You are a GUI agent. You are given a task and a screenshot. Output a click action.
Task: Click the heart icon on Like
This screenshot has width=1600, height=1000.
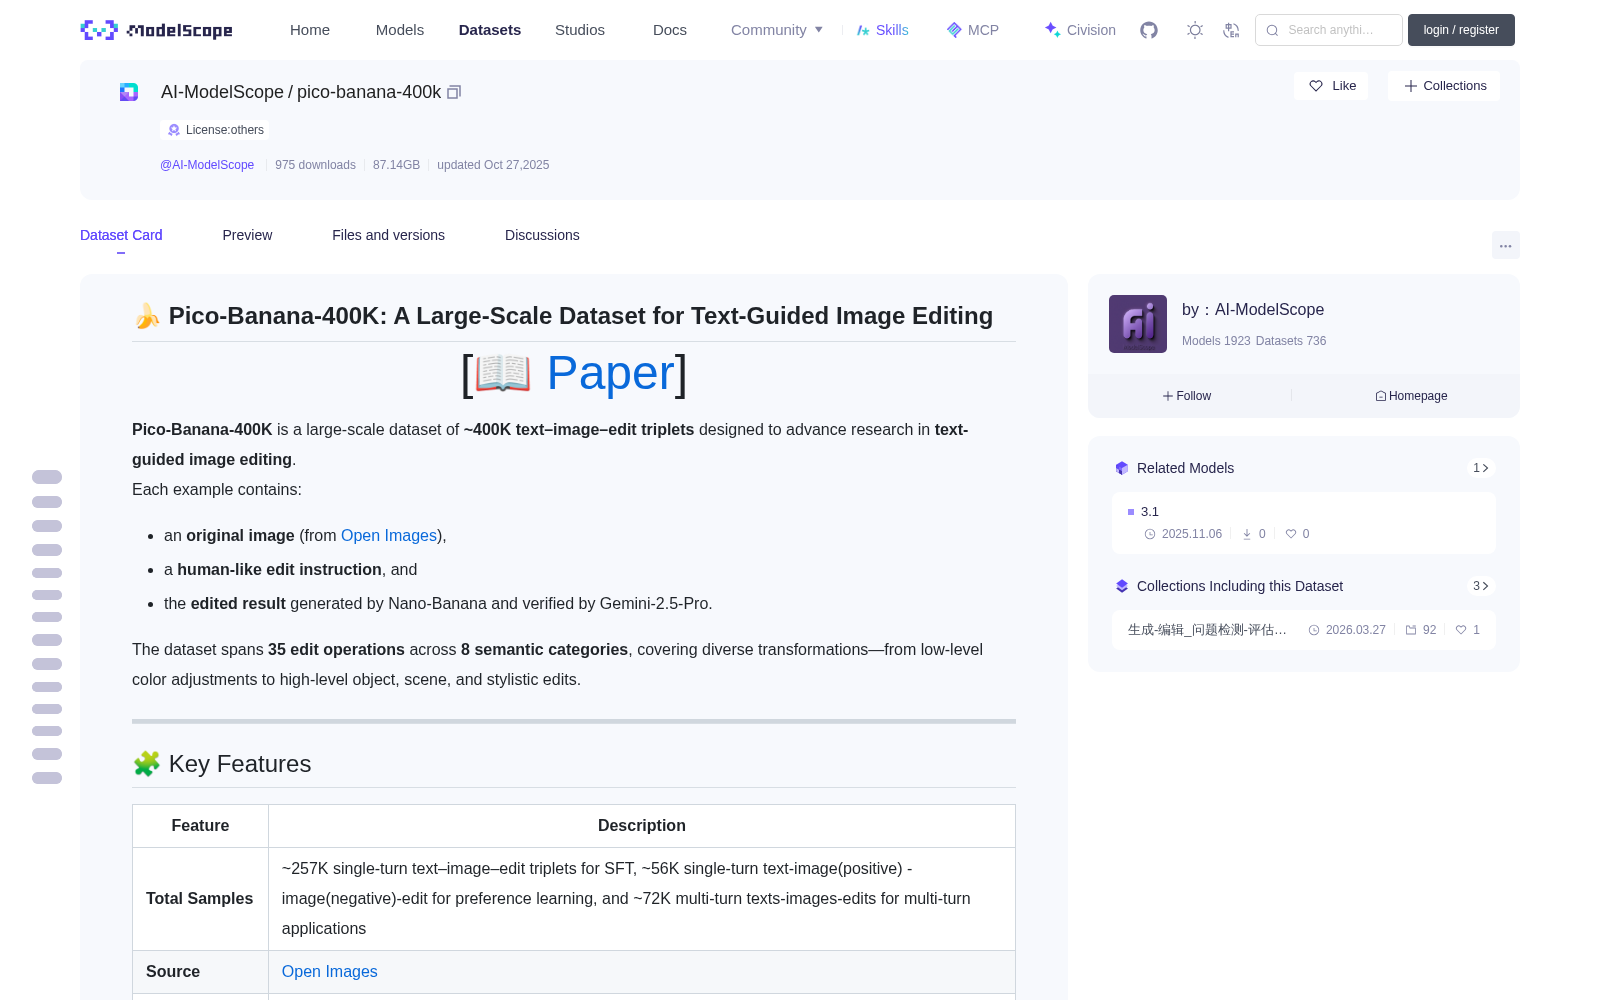pos(1316,86)
